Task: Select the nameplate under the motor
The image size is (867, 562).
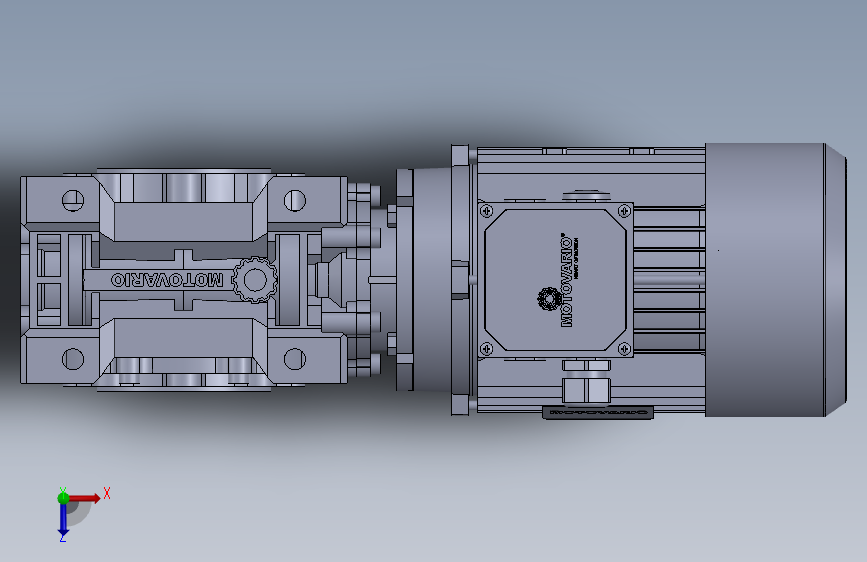Action: (598, 413)
